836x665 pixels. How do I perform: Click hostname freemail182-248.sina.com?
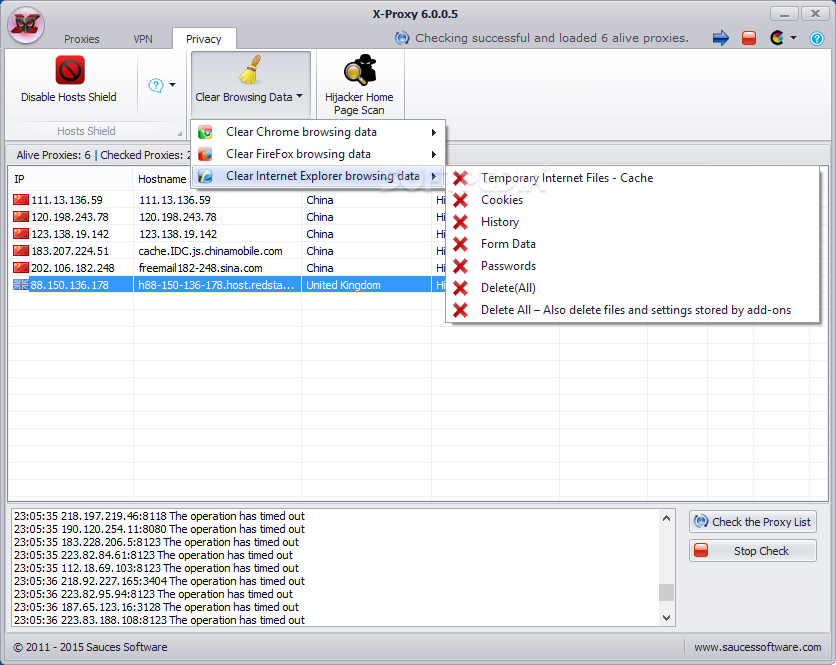(200, 268)
